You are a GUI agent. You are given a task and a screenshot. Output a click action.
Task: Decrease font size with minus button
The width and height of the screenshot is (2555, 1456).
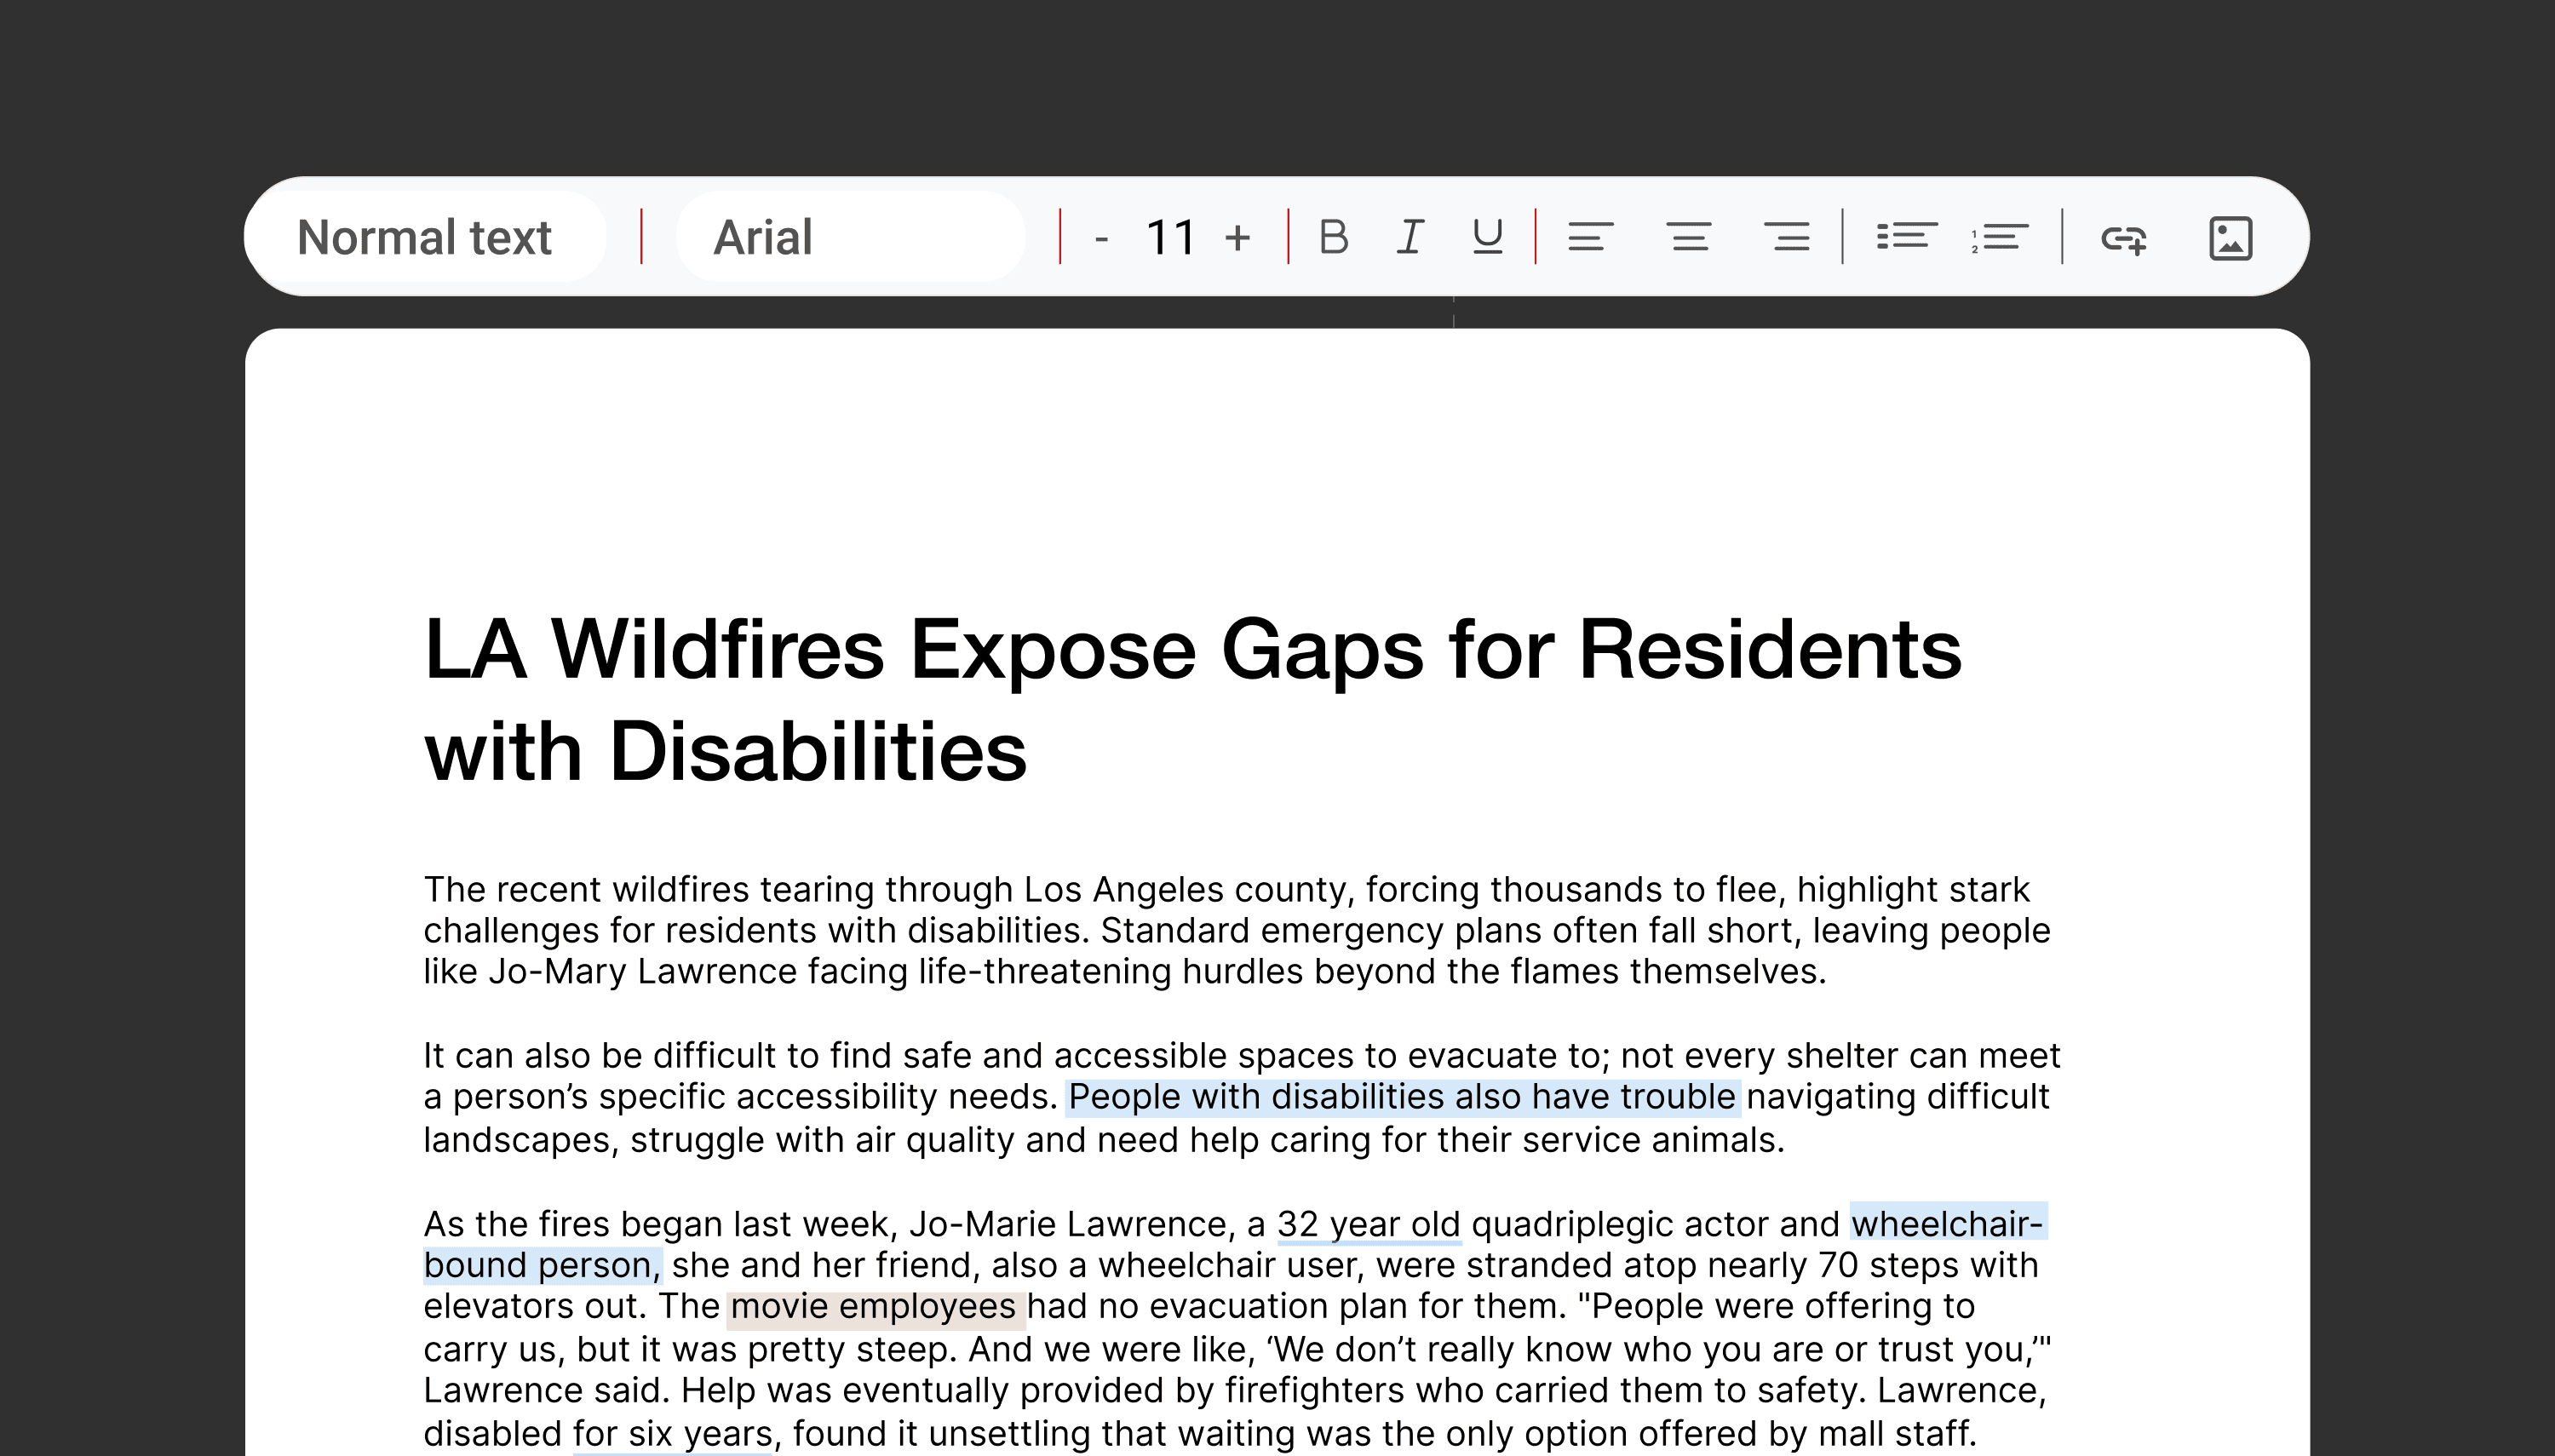click(x=1101, y=238)
